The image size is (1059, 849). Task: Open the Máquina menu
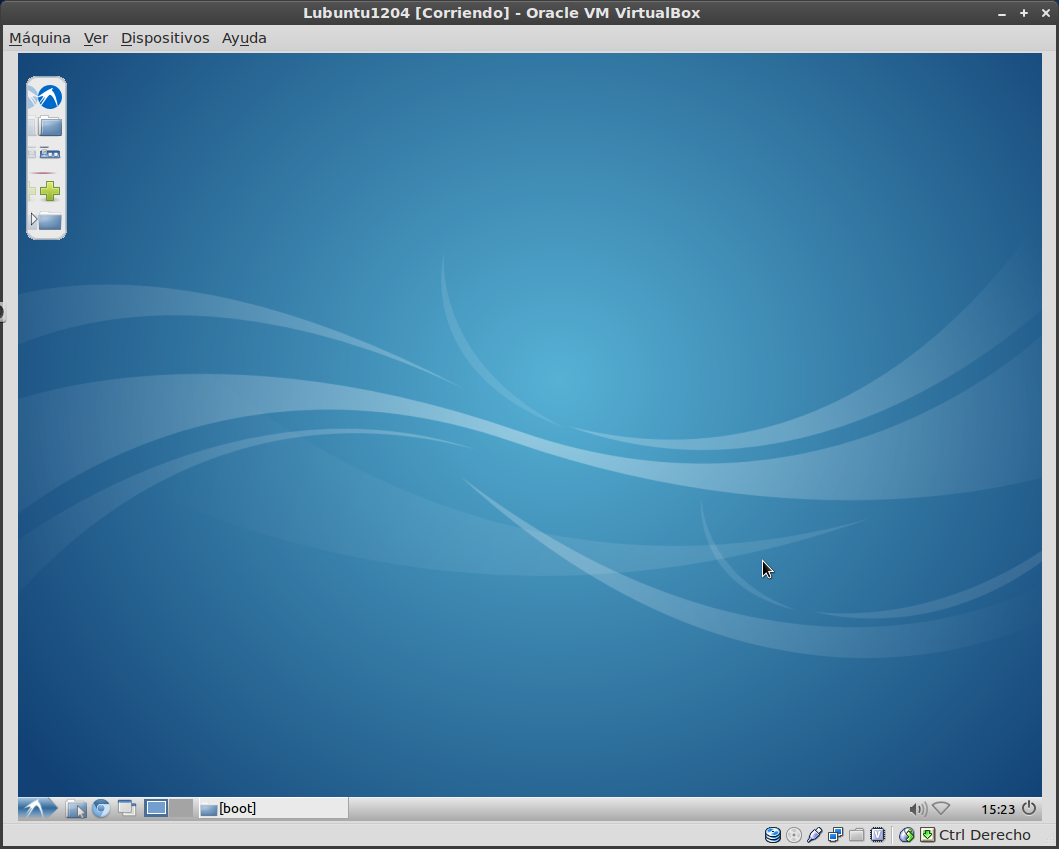(40, 38)
